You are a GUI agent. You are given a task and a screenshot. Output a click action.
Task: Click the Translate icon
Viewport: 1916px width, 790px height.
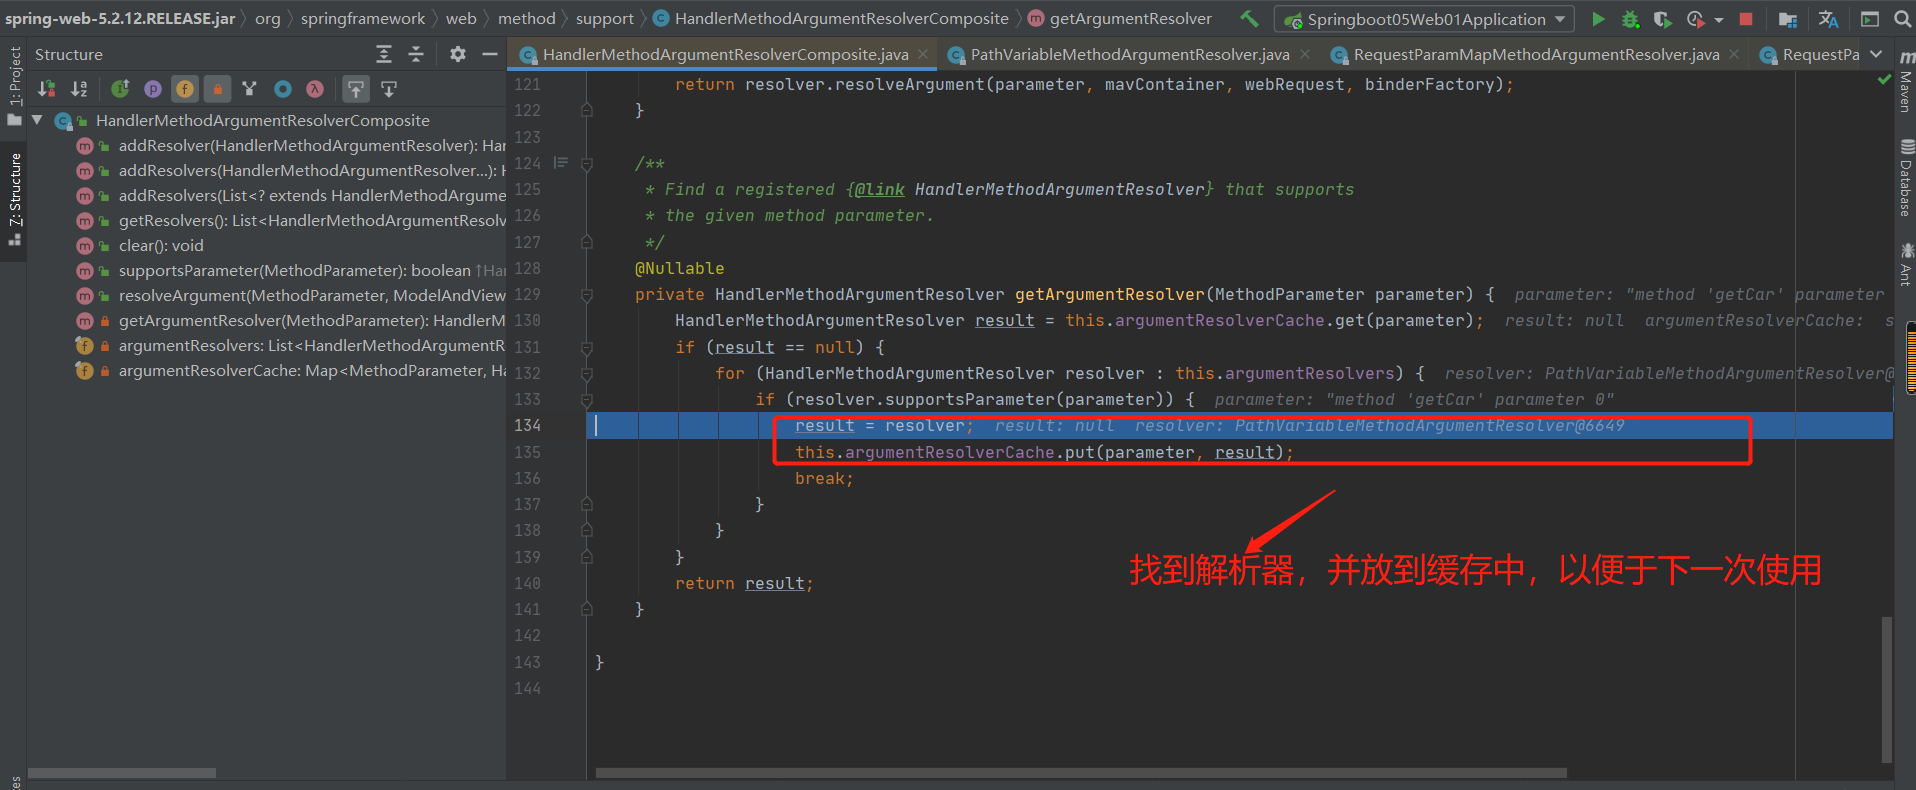pos(1828,19)
